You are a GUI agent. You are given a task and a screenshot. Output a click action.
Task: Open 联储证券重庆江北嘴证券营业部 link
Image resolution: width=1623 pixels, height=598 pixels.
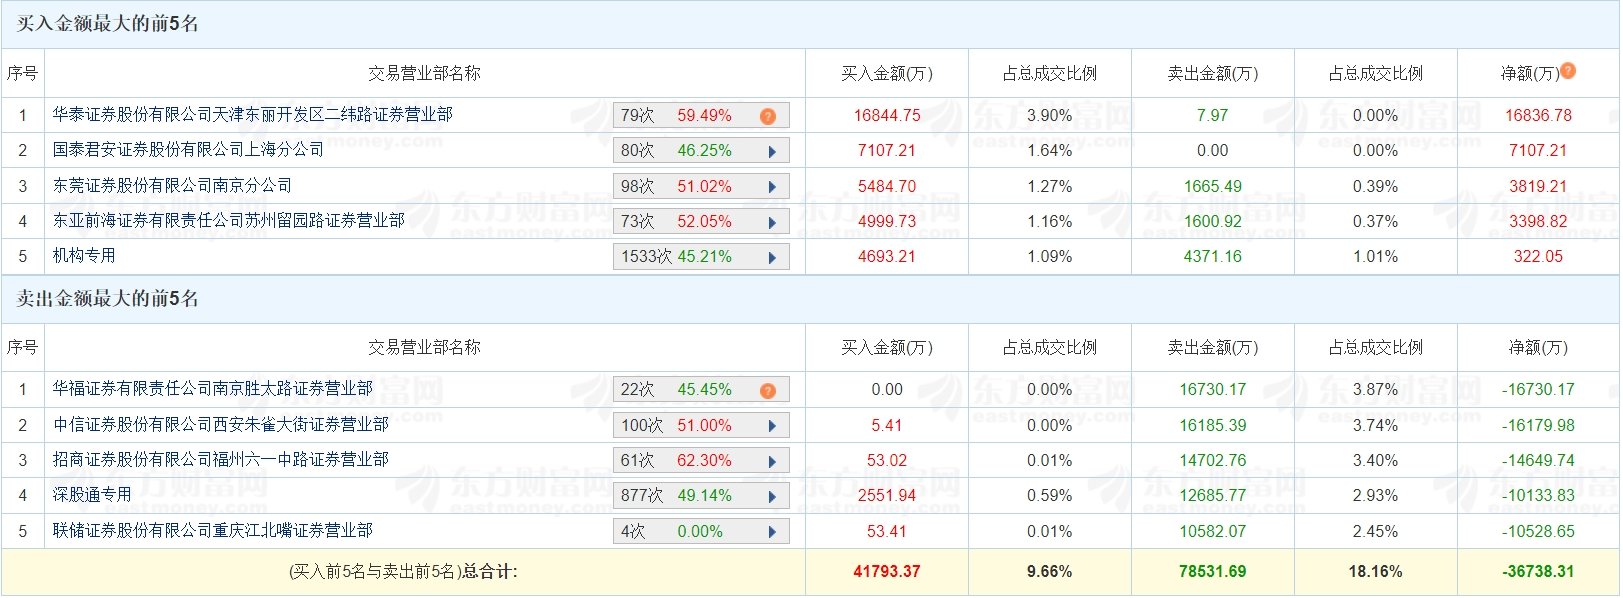[213, 531]
